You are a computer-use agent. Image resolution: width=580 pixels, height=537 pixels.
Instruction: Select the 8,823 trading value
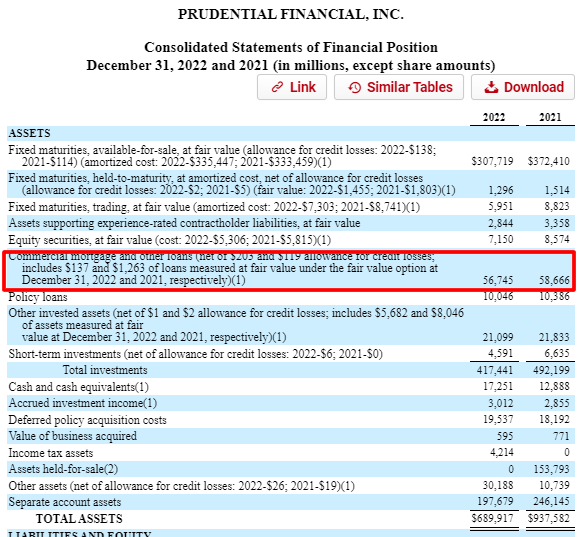[x=557, y=206]
